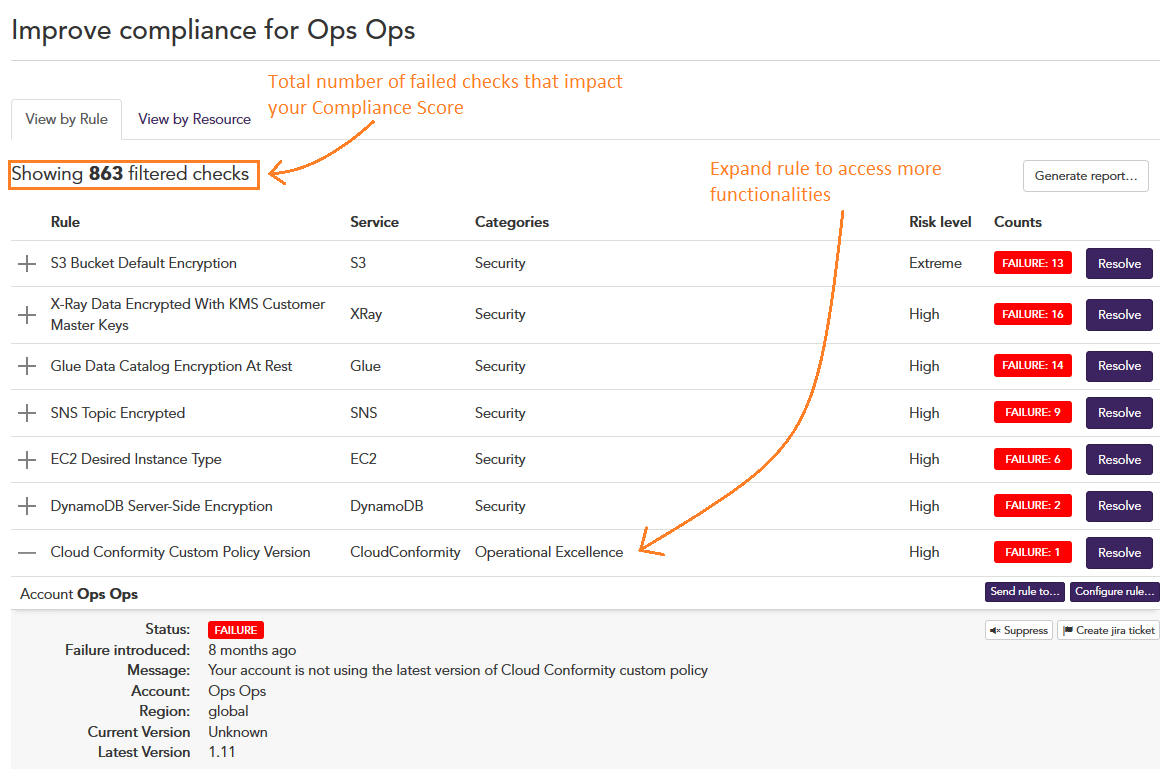Click the Operational Excellence category cell
The height and width of the screenshot is (769, 1164).
[x=549, y=552]
